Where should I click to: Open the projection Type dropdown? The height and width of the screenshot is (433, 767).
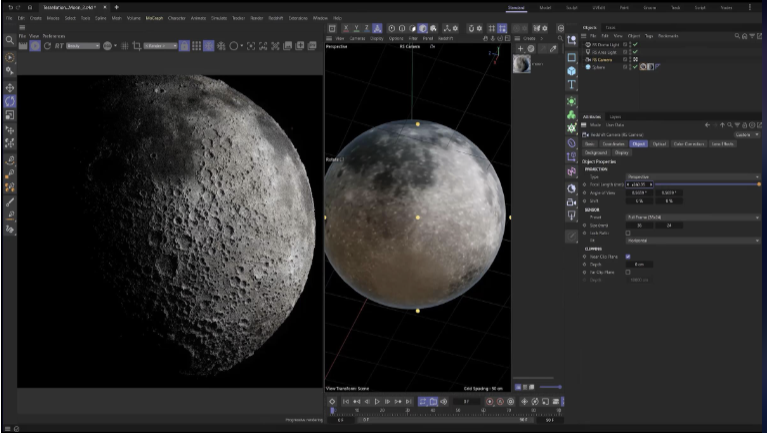point(692,175)
